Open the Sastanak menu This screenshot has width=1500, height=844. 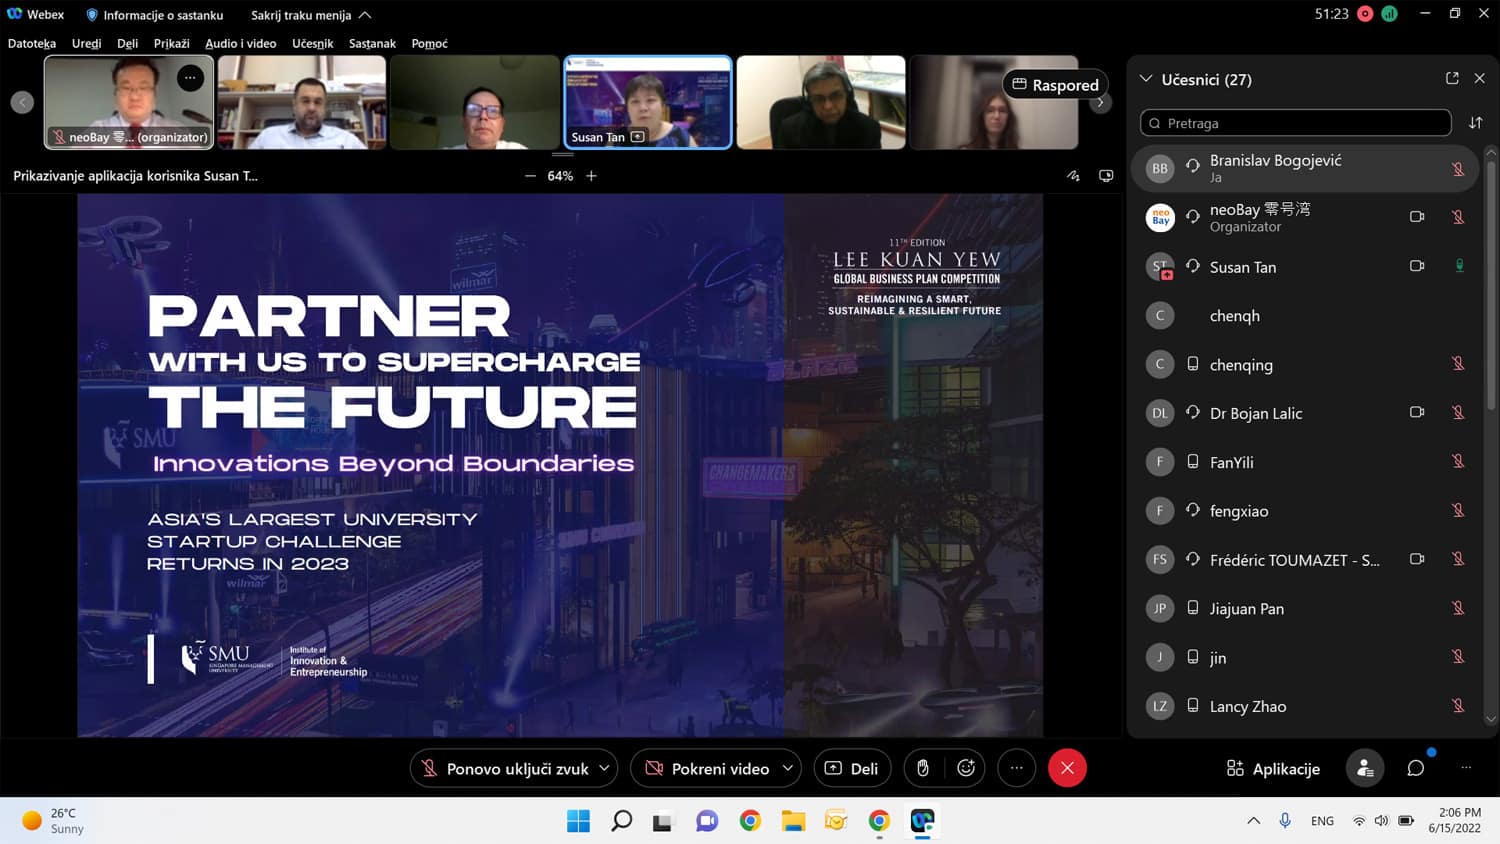372,43
